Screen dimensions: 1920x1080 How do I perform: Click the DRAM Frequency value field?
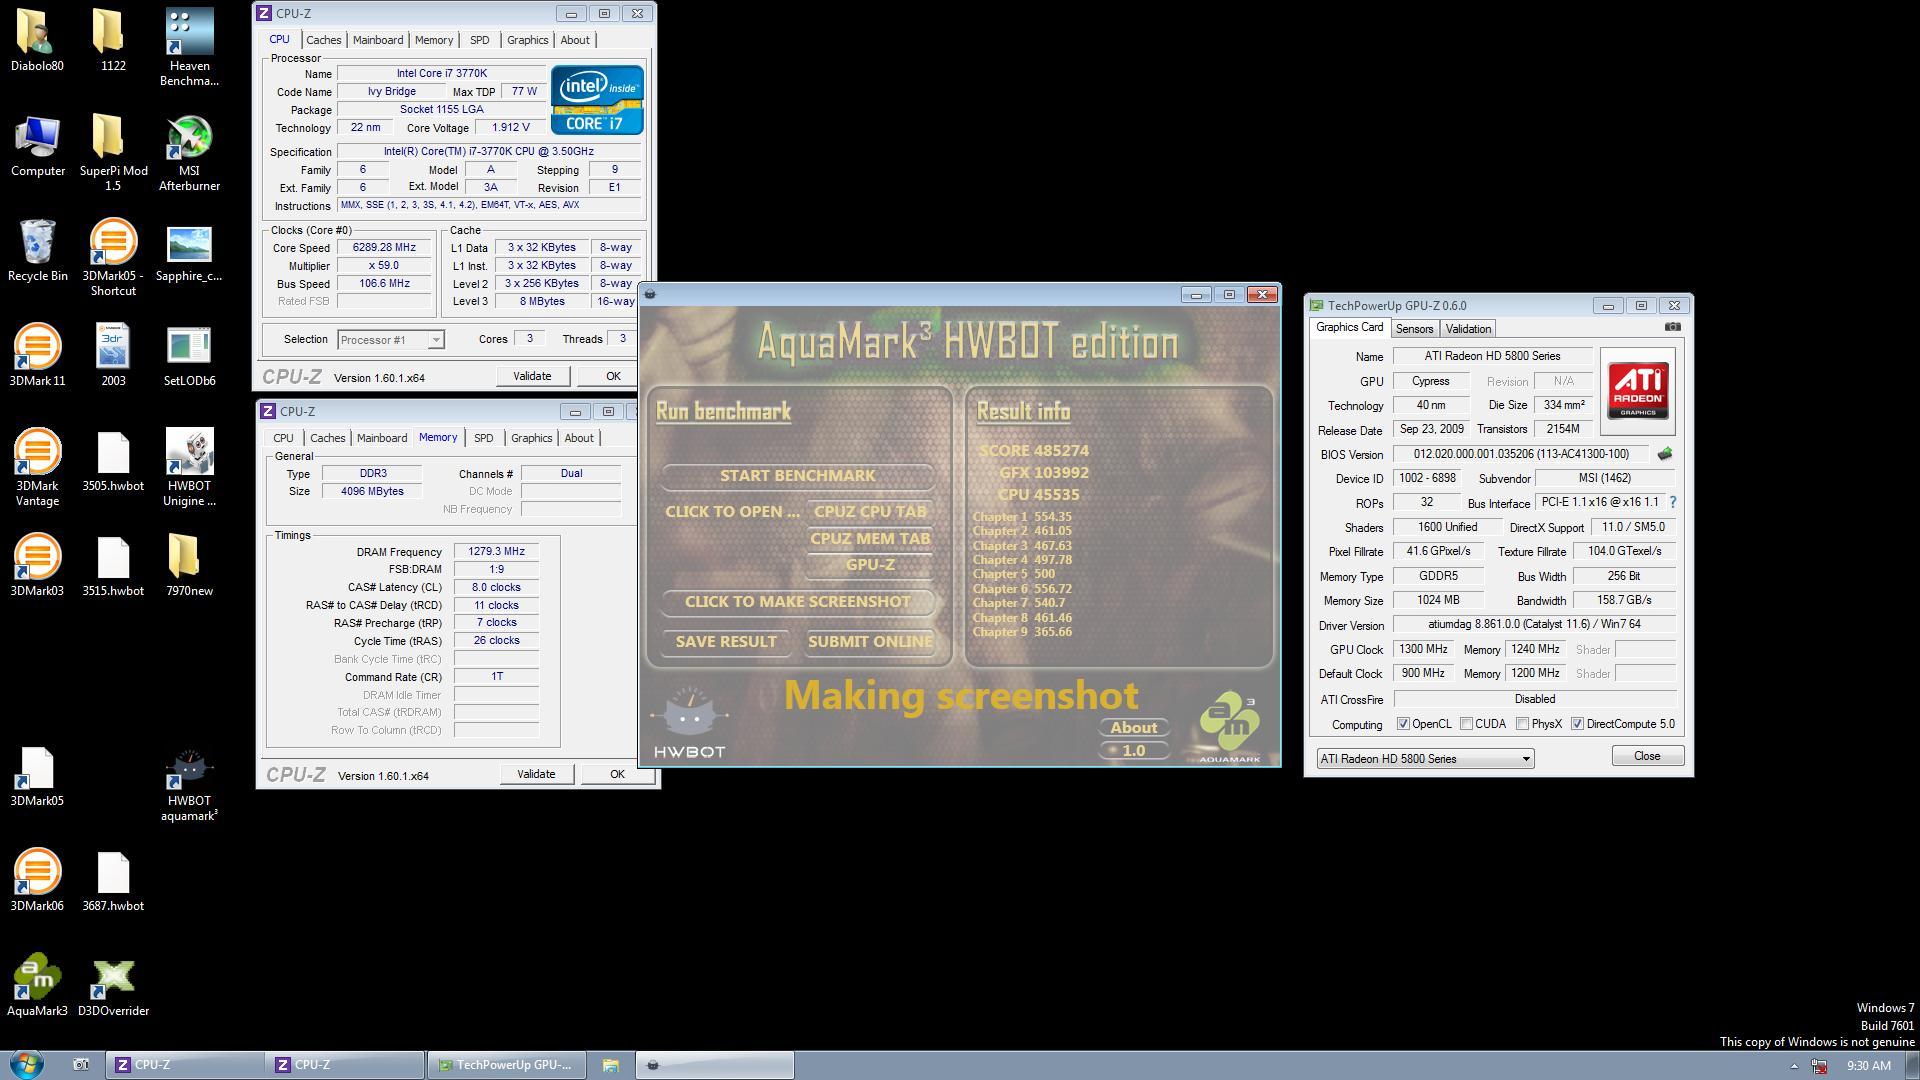[x=496, y=552]
